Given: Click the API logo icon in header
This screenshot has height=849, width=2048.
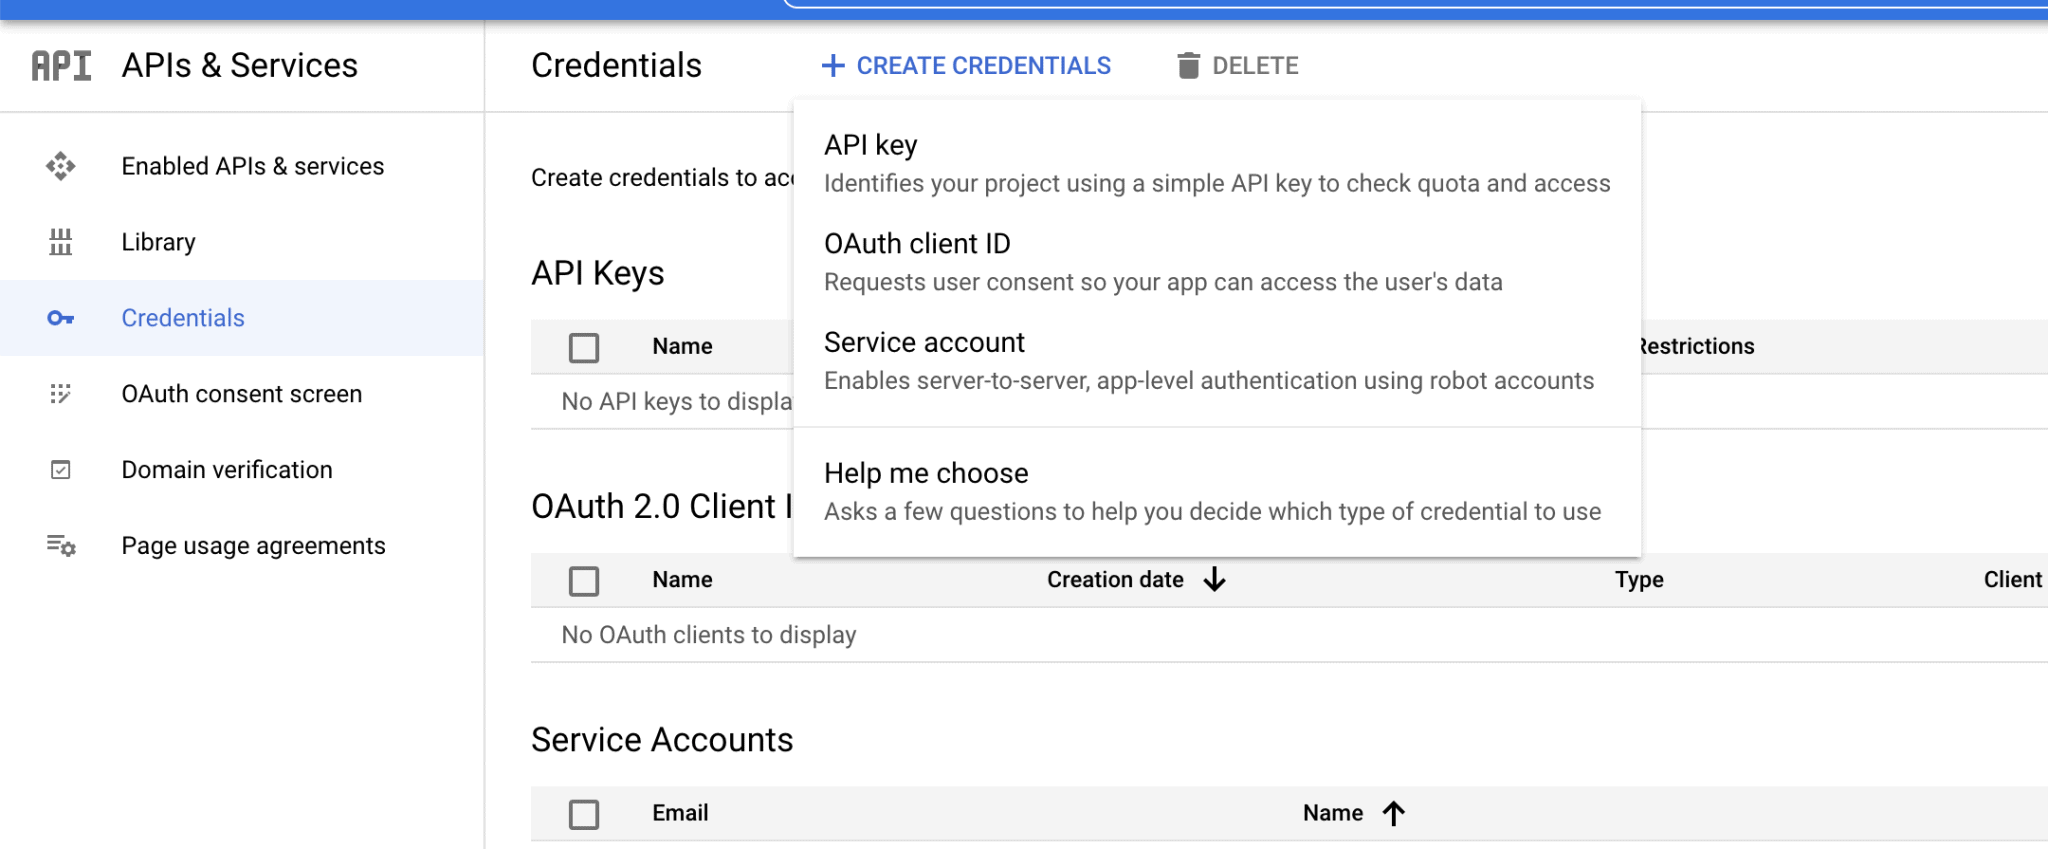Looking at the screenshot, I should tap(61, 66).
